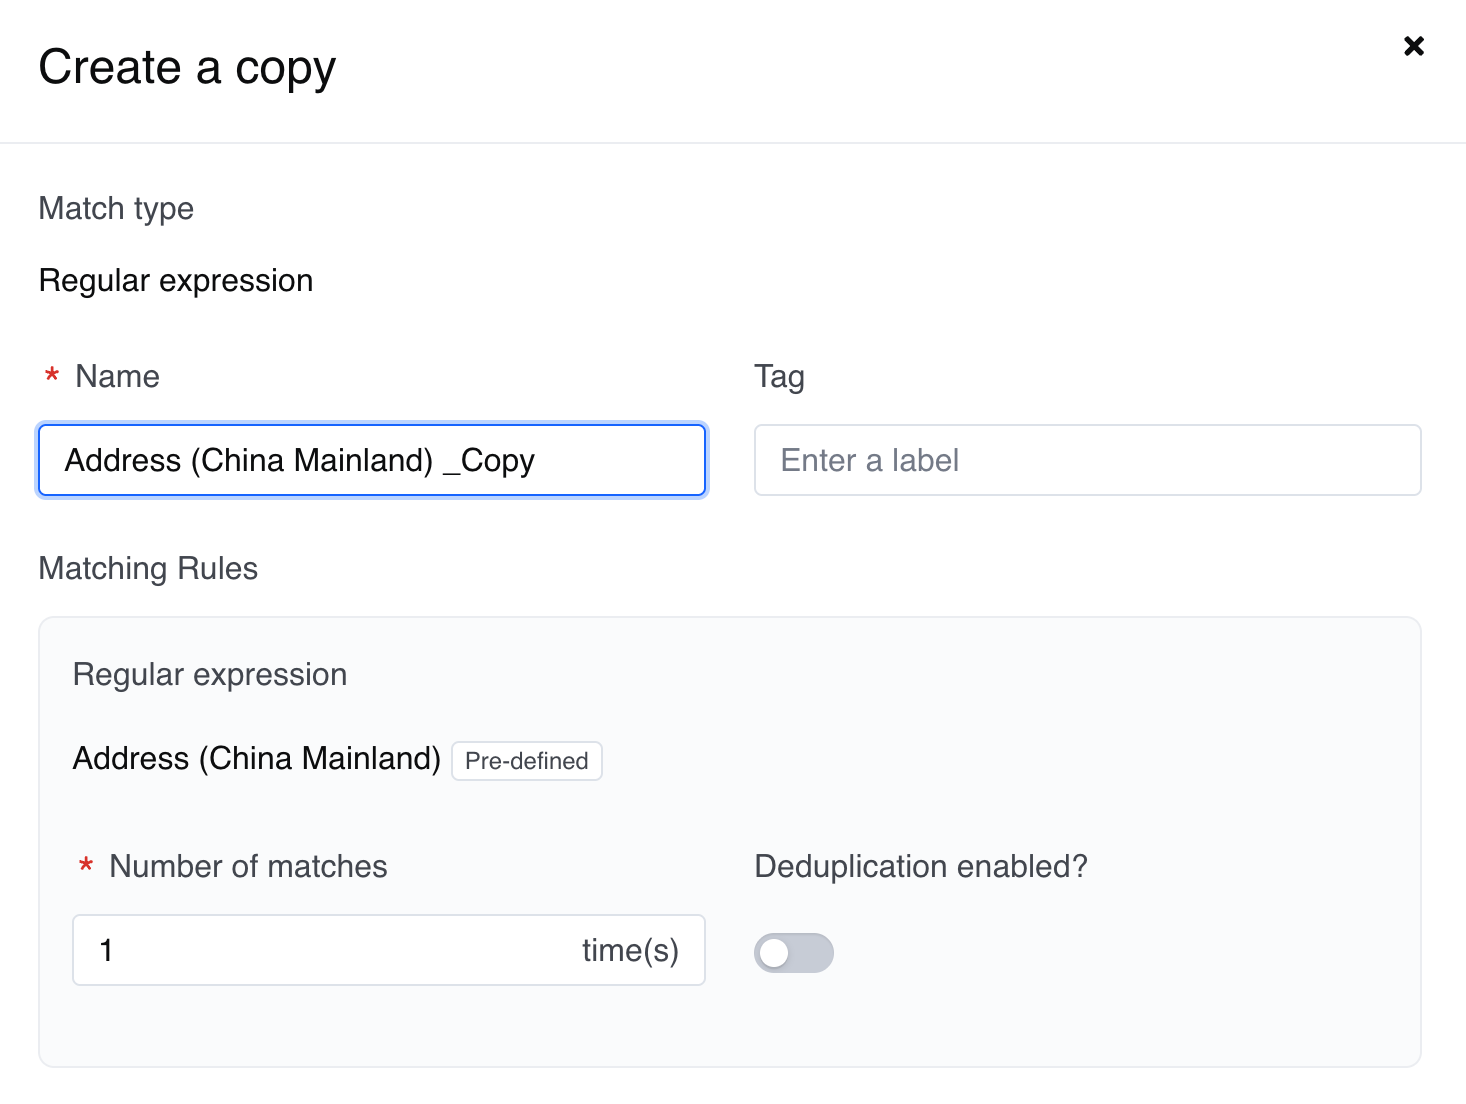This screenshot has width=1466, height=1104.
Task: Click the Create a copy title
Action: 187,68
